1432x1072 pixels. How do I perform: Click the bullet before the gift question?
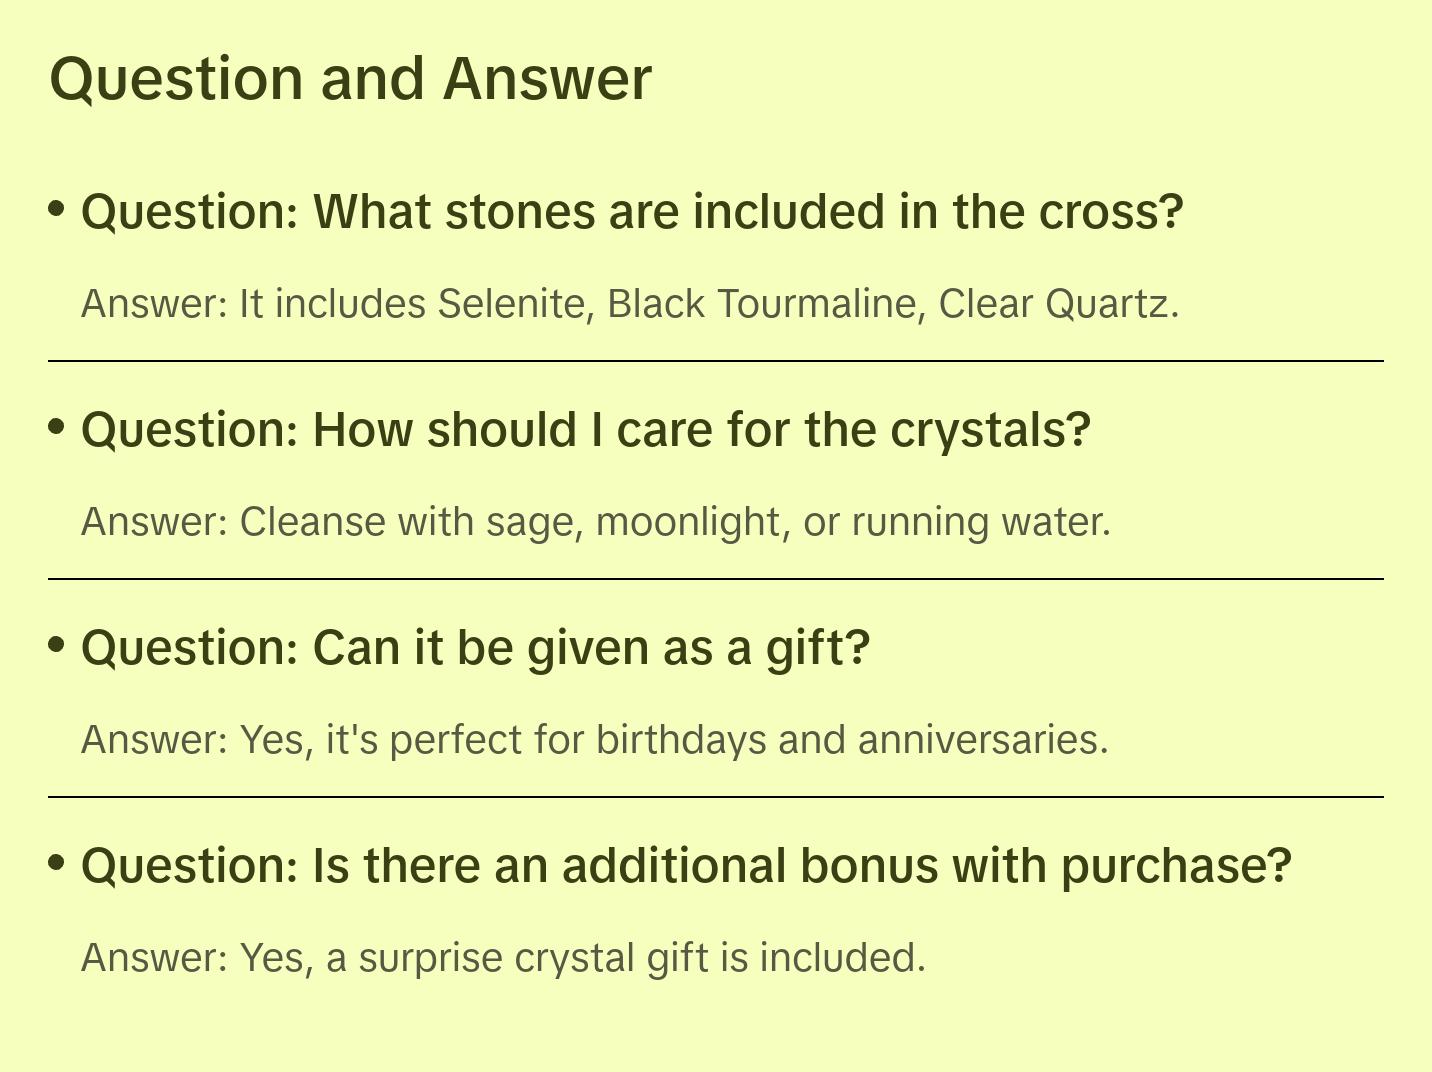(x=57, y=645)
